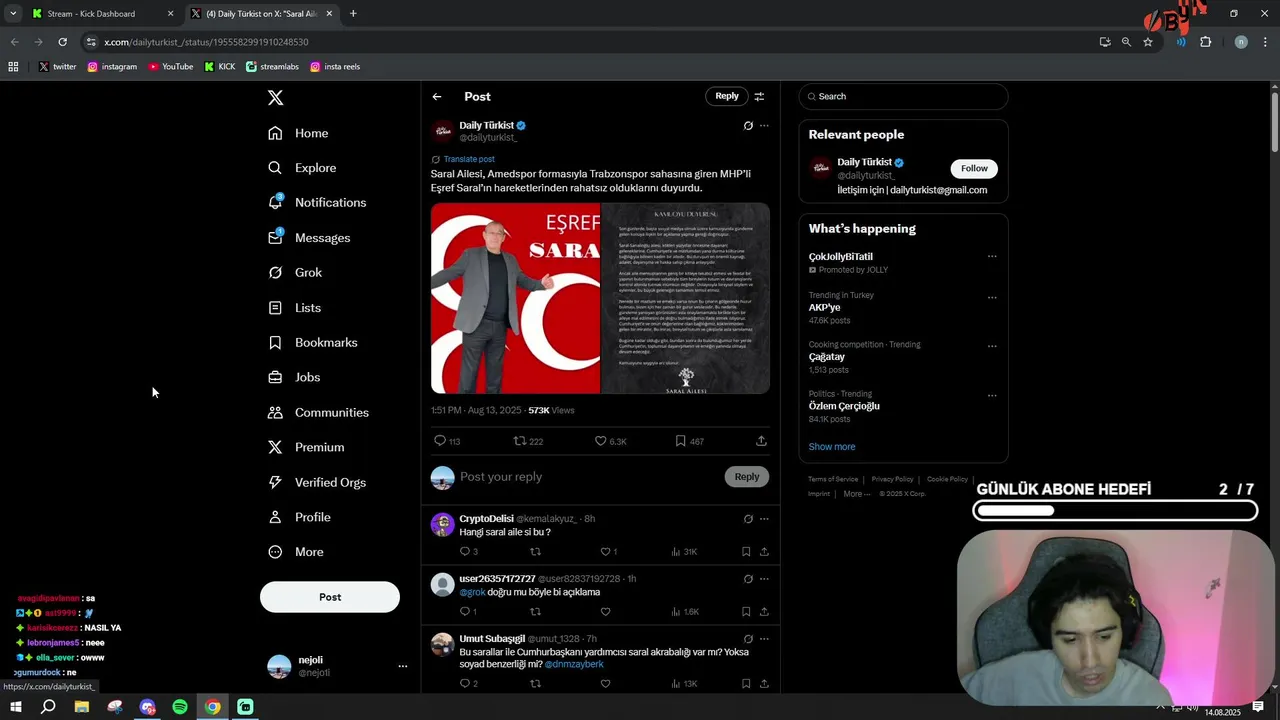The height and width of the screenshot is (720, 1280).
Task: Click the page vertical scrollbar
Action: (1275, 123)
